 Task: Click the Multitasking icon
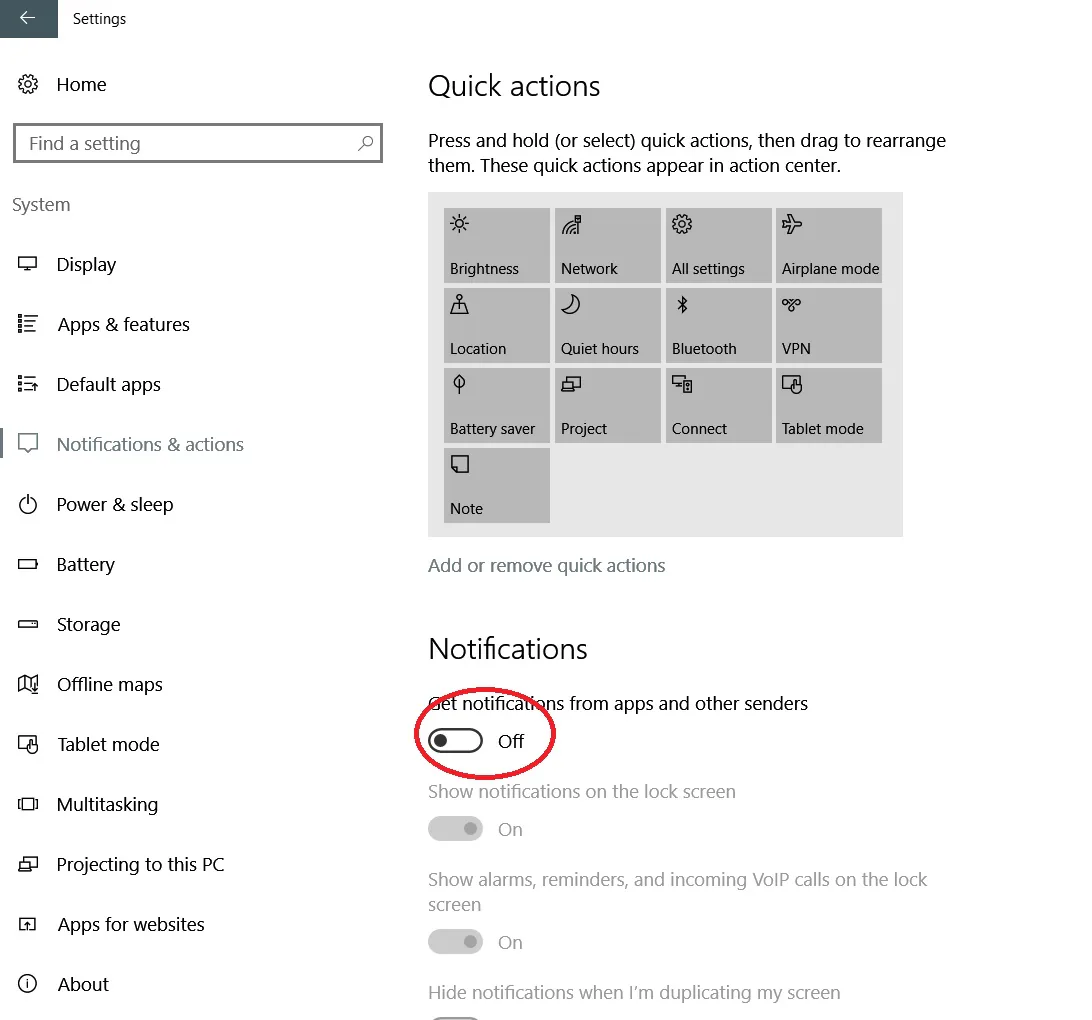point(28,804)
